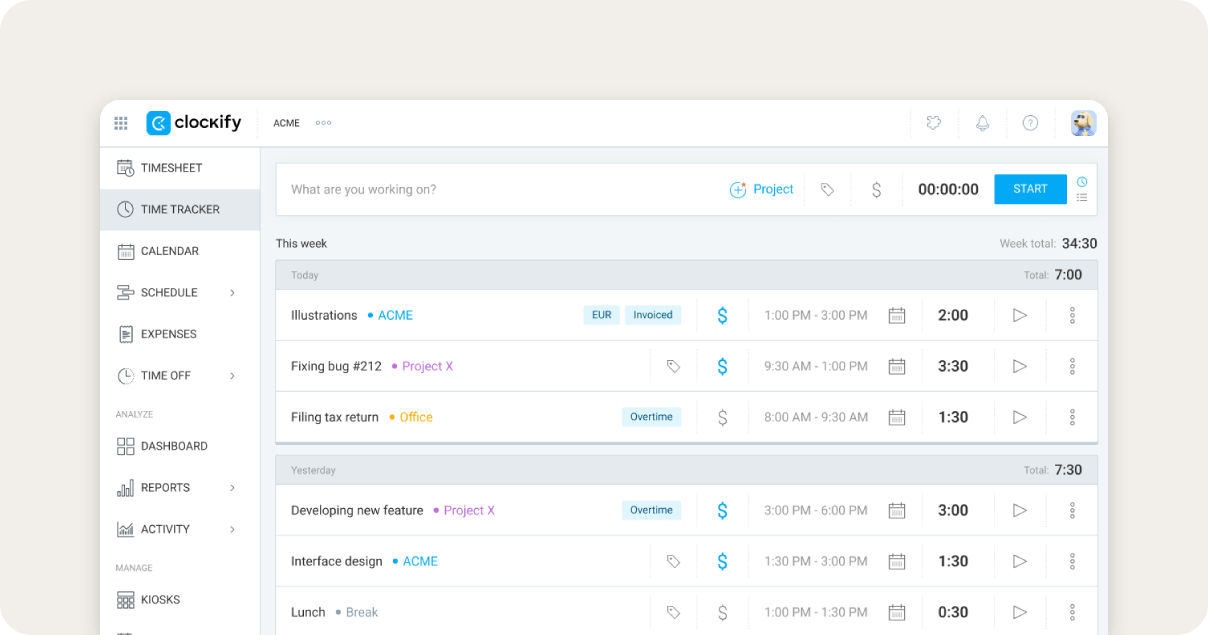Screen dimensions: 1208x635
Task: Open Schedule in the sidebar
Action: tap(180, 292)
